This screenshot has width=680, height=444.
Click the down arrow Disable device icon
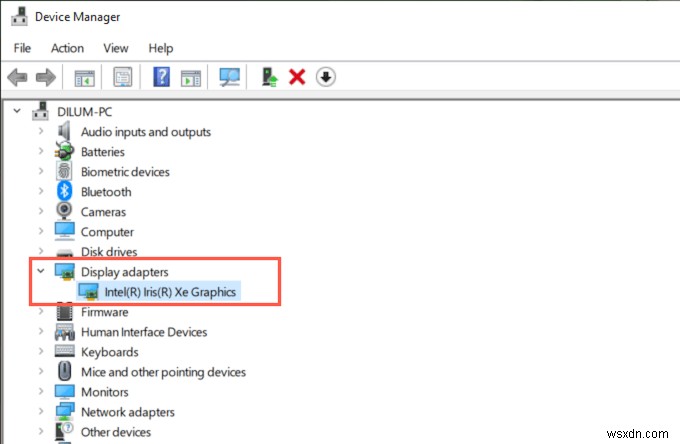click(326, 77)
